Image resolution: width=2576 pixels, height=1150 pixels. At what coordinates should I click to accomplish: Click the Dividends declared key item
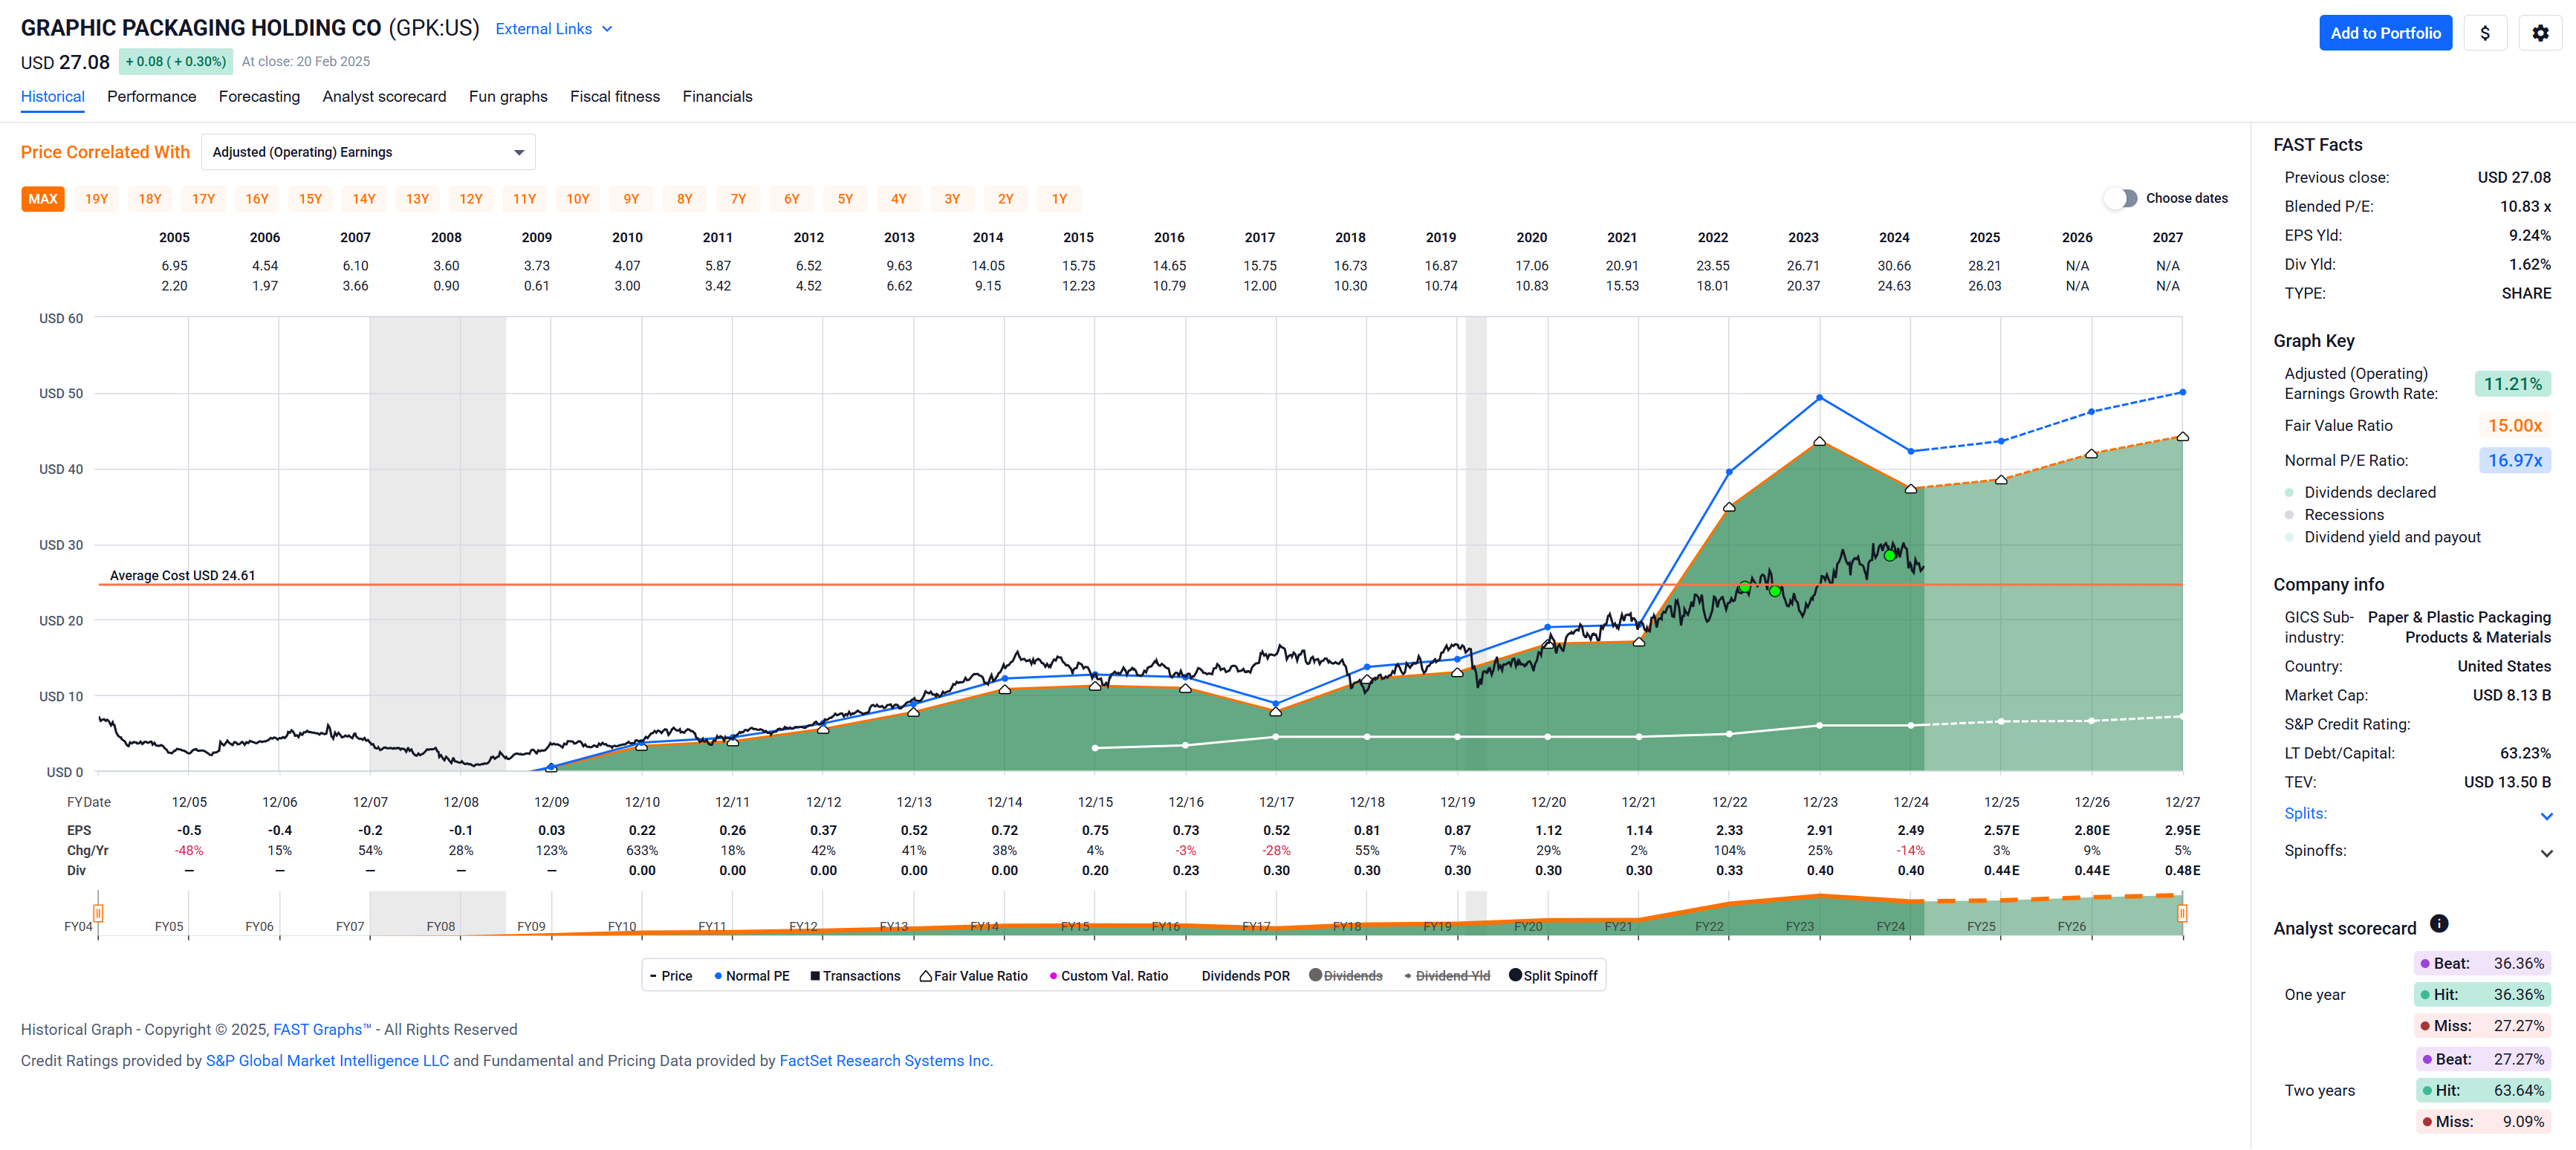coord(2360,492)
